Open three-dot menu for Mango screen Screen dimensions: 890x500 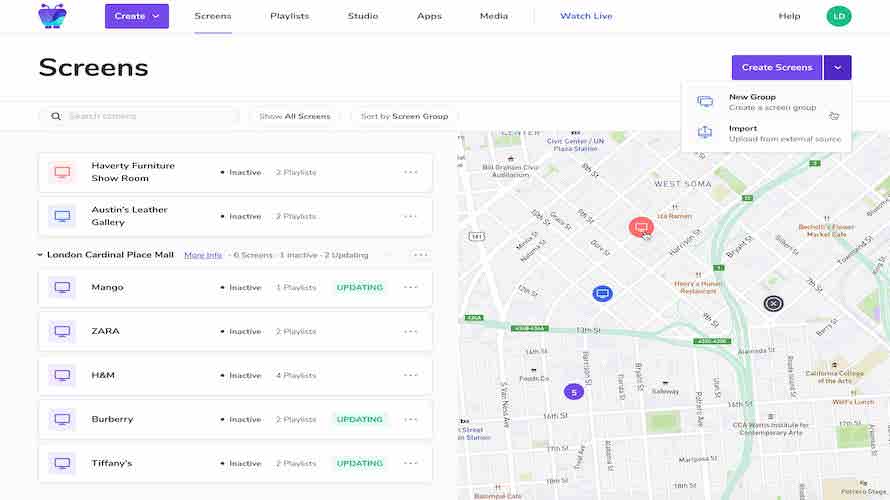point(411,288)
